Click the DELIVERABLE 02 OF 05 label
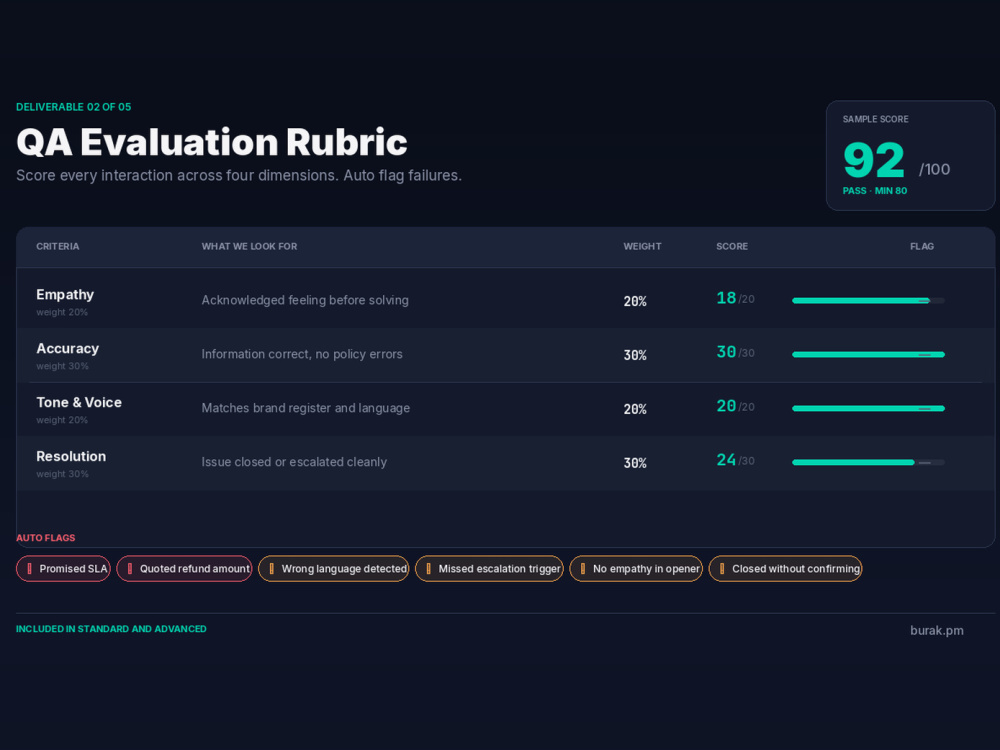 73,107
